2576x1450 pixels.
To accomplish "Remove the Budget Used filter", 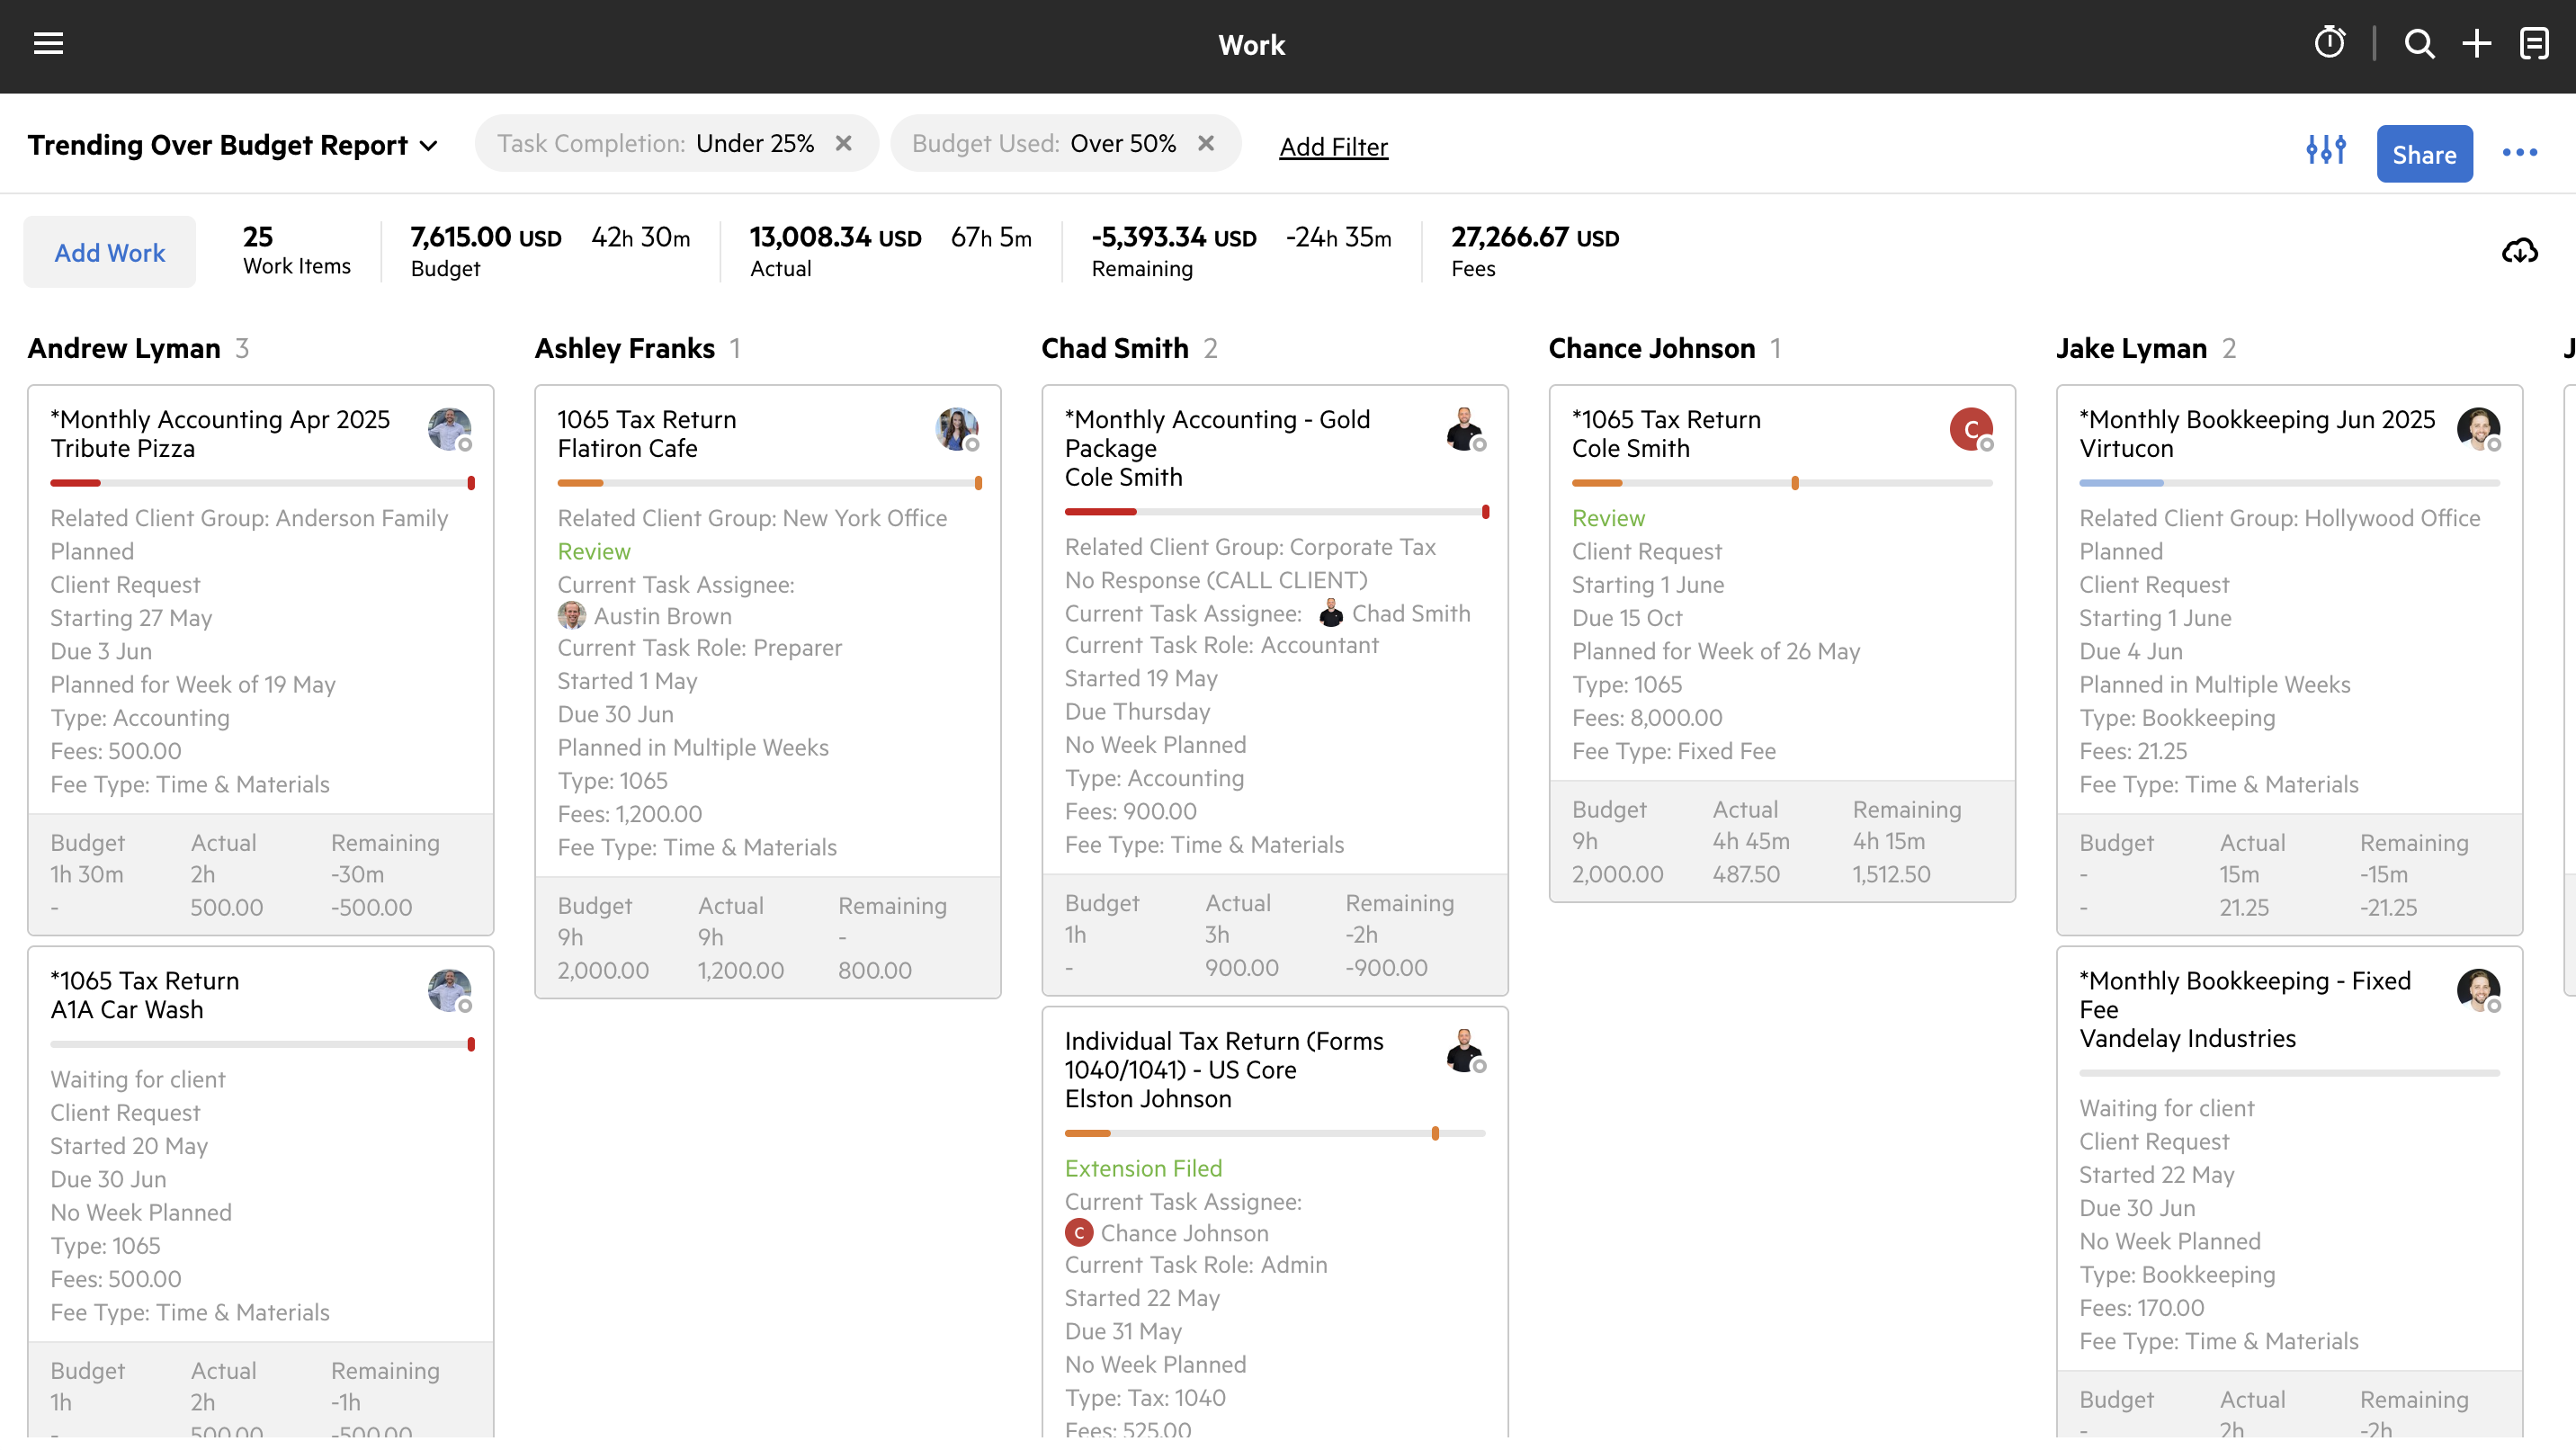I will (1205, 144).
